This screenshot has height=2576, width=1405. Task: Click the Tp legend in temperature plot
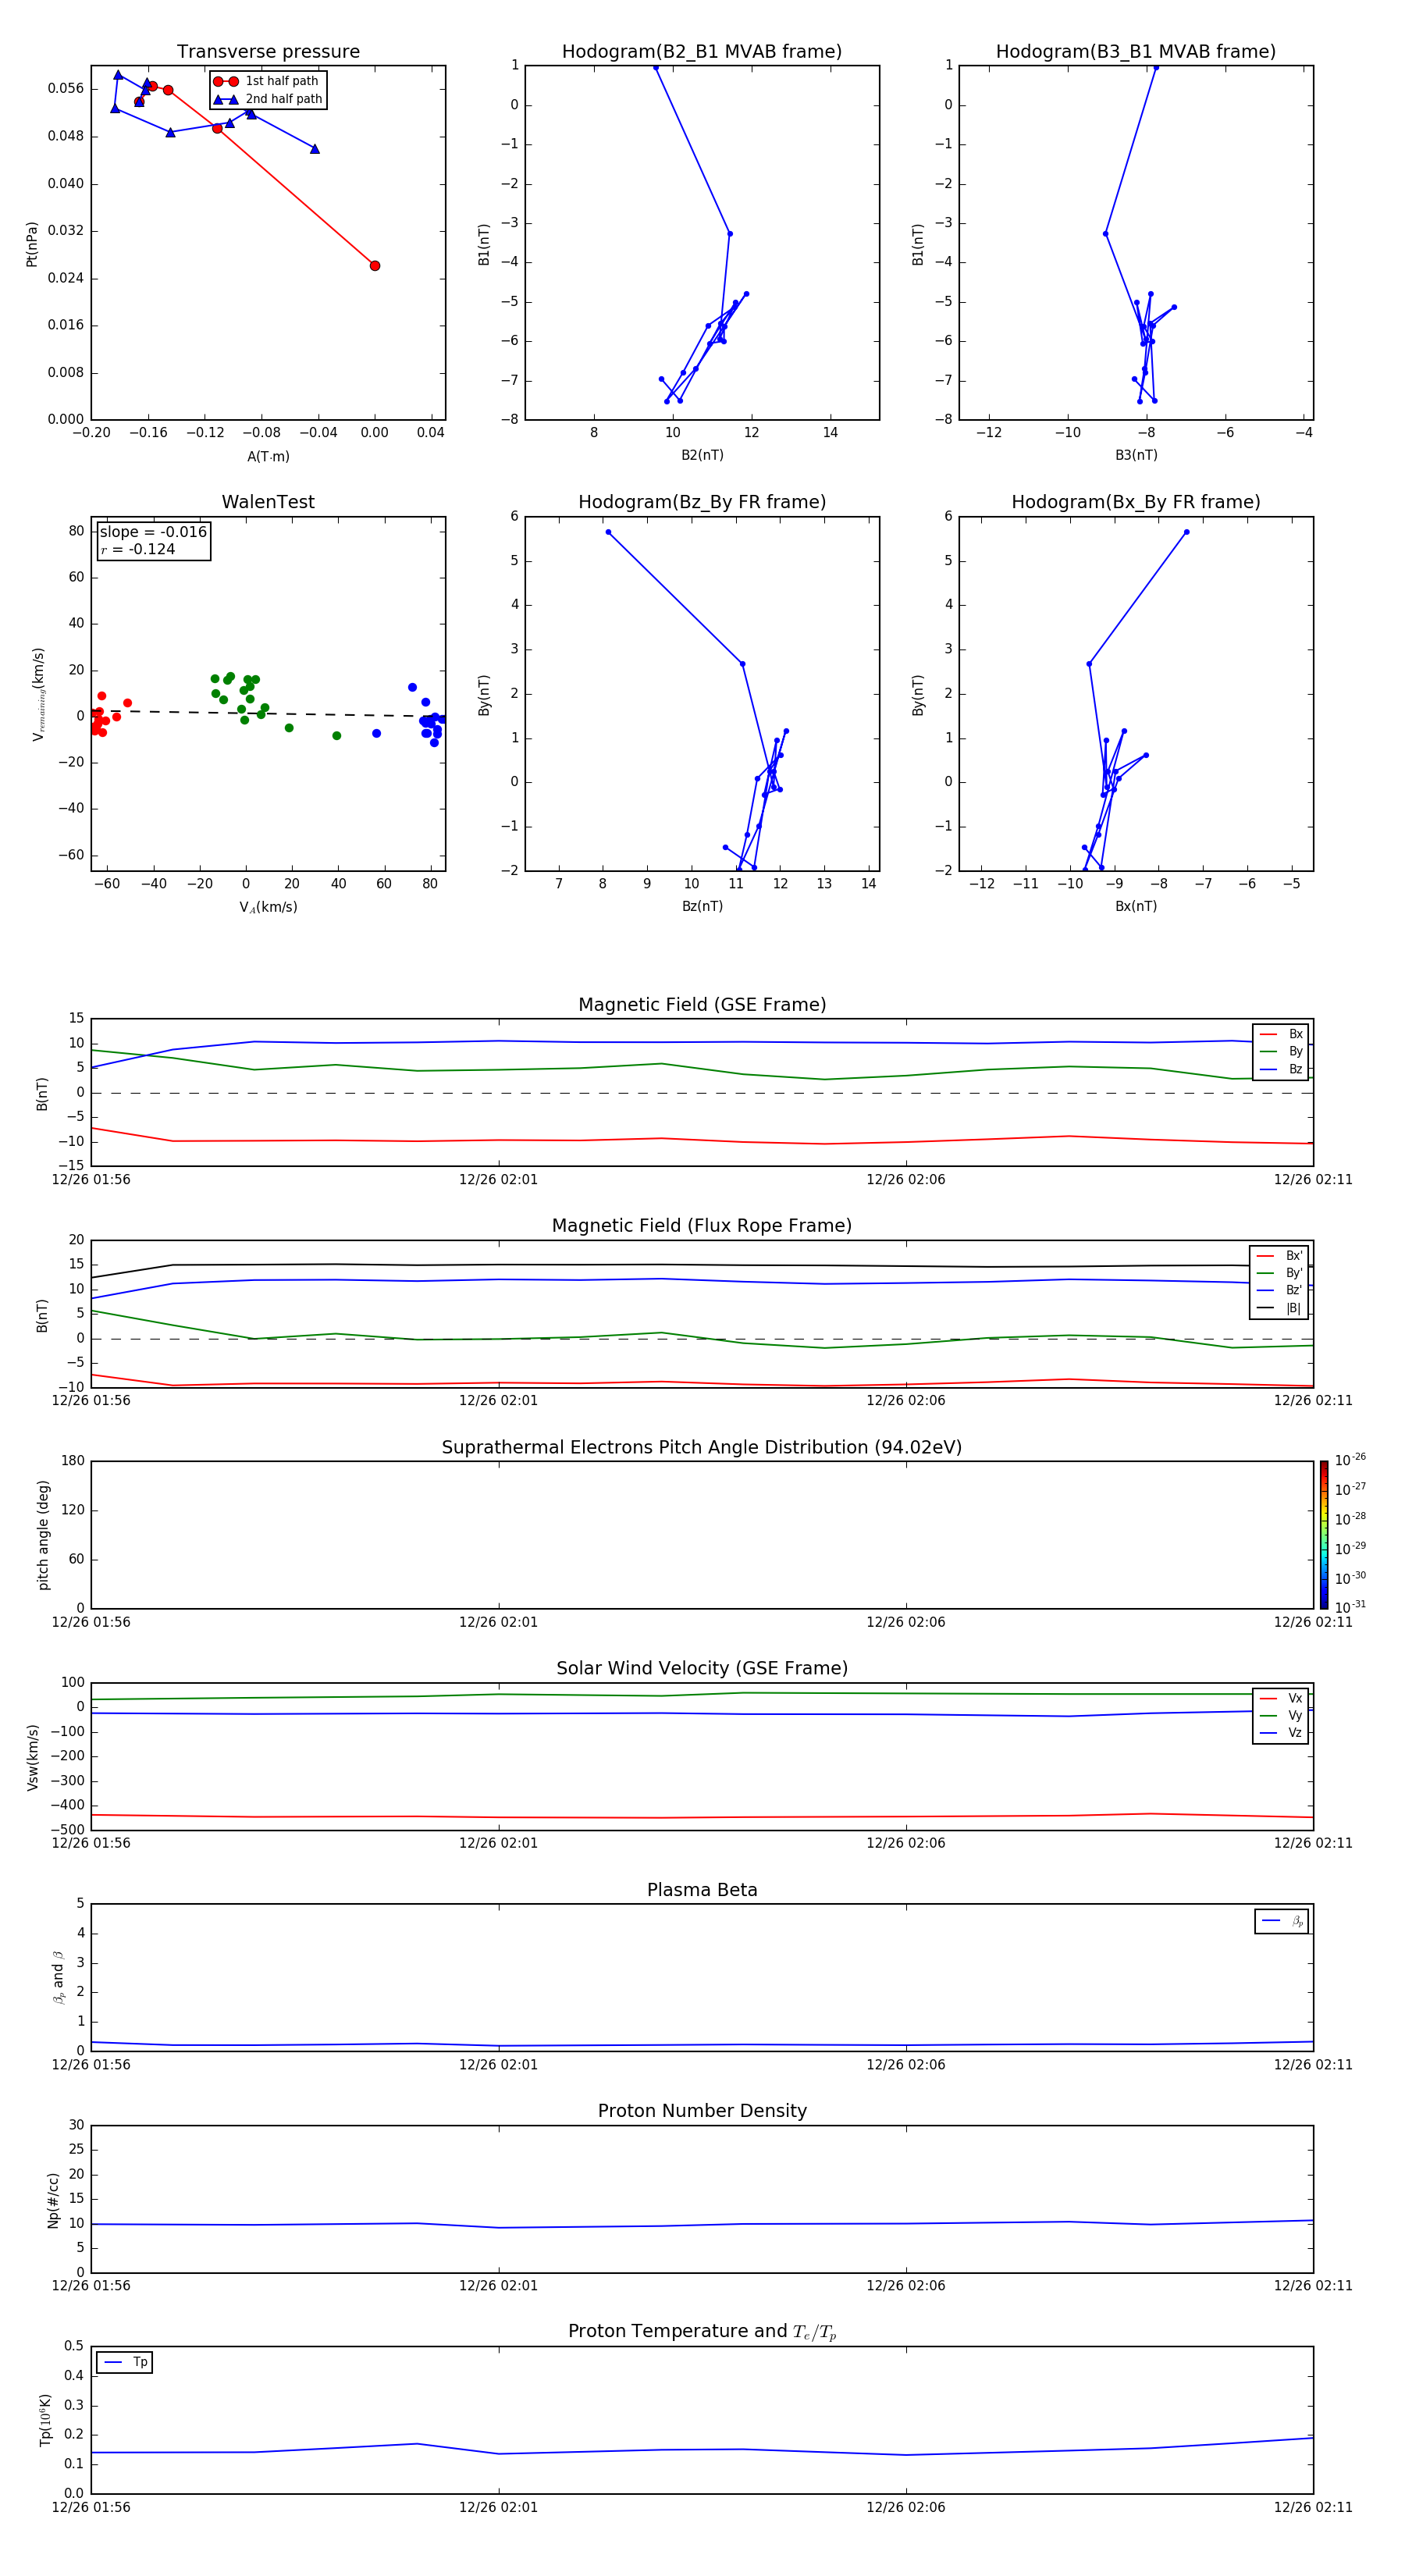pos(124,2362)
